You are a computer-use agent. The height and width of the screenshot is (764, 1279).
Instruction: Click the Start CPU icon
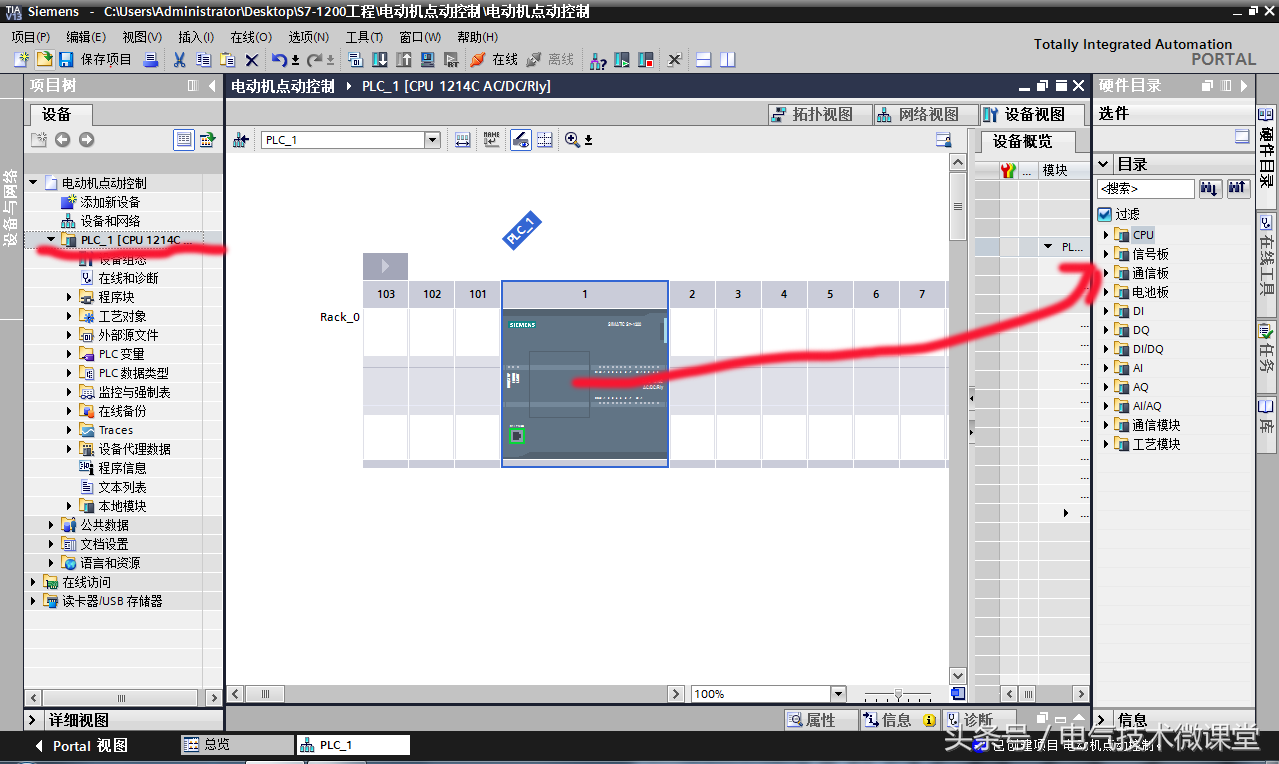point(622,60)
